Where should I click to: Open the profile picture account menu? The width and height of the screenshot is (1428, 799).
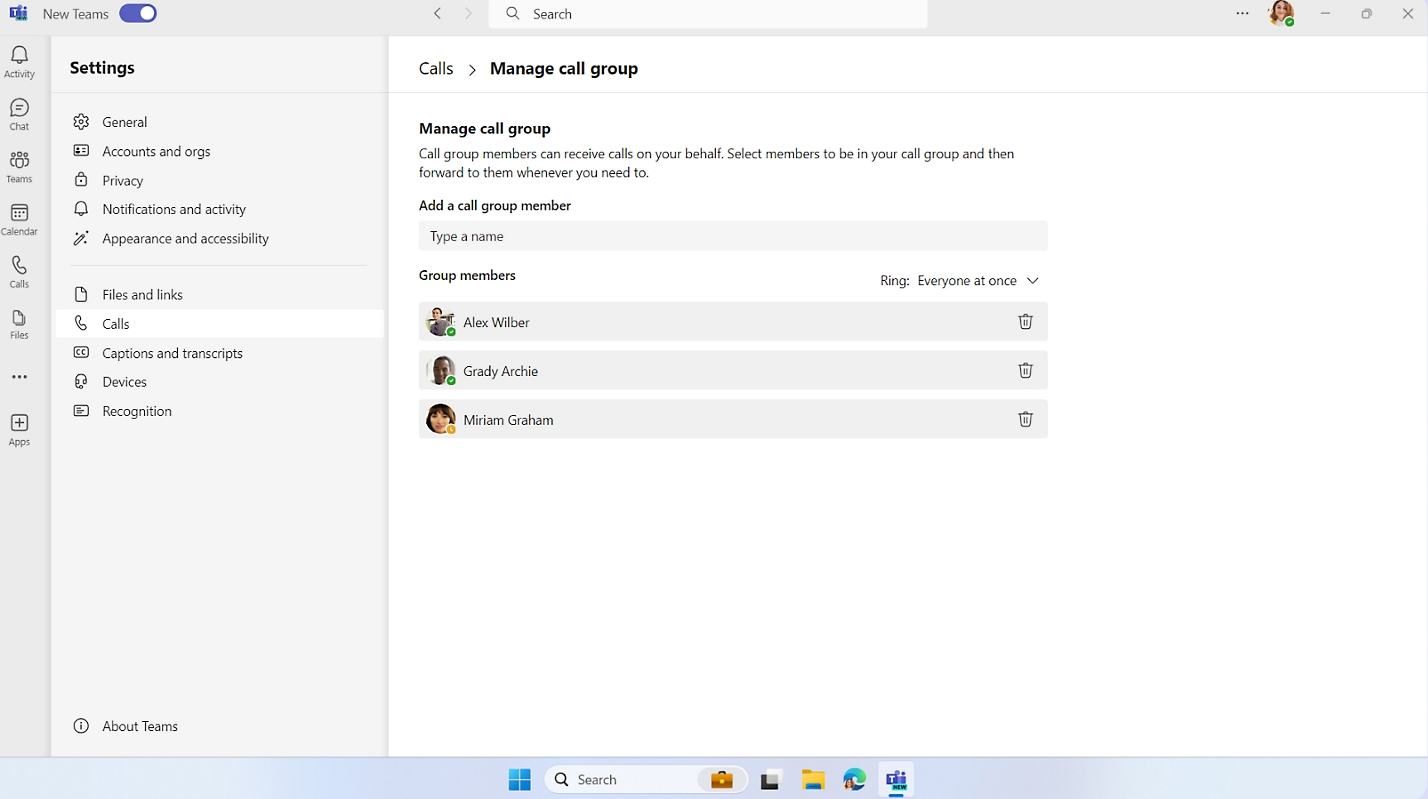pyautogui.click(x=1281, y=14)
